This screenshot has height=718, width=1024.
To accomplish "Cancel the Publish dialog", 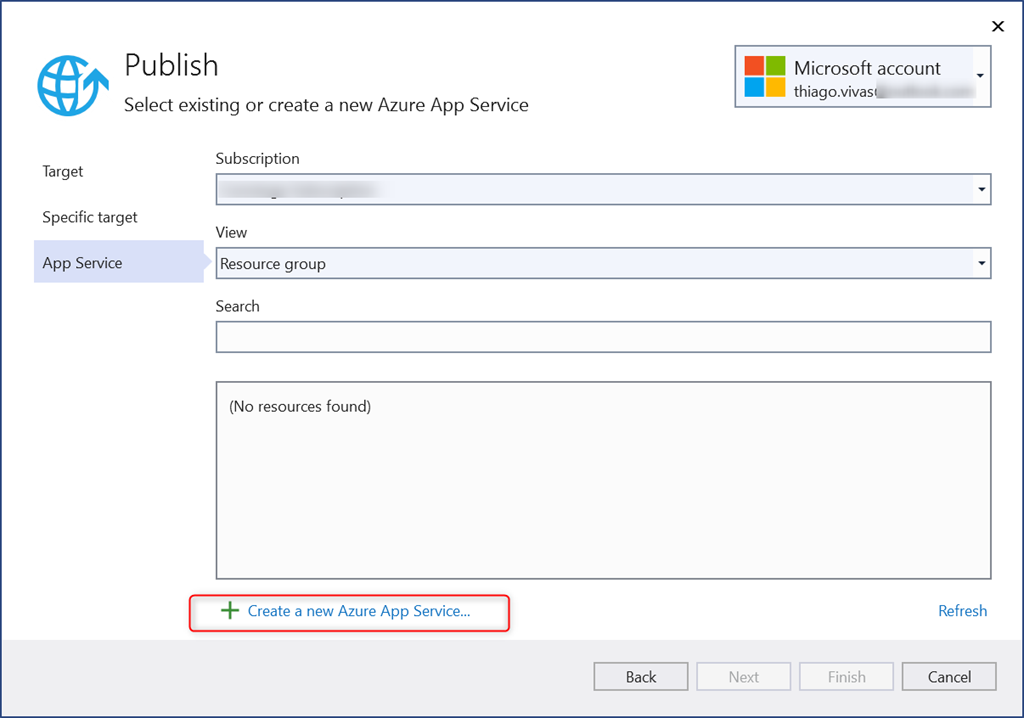I will [950, 677].
